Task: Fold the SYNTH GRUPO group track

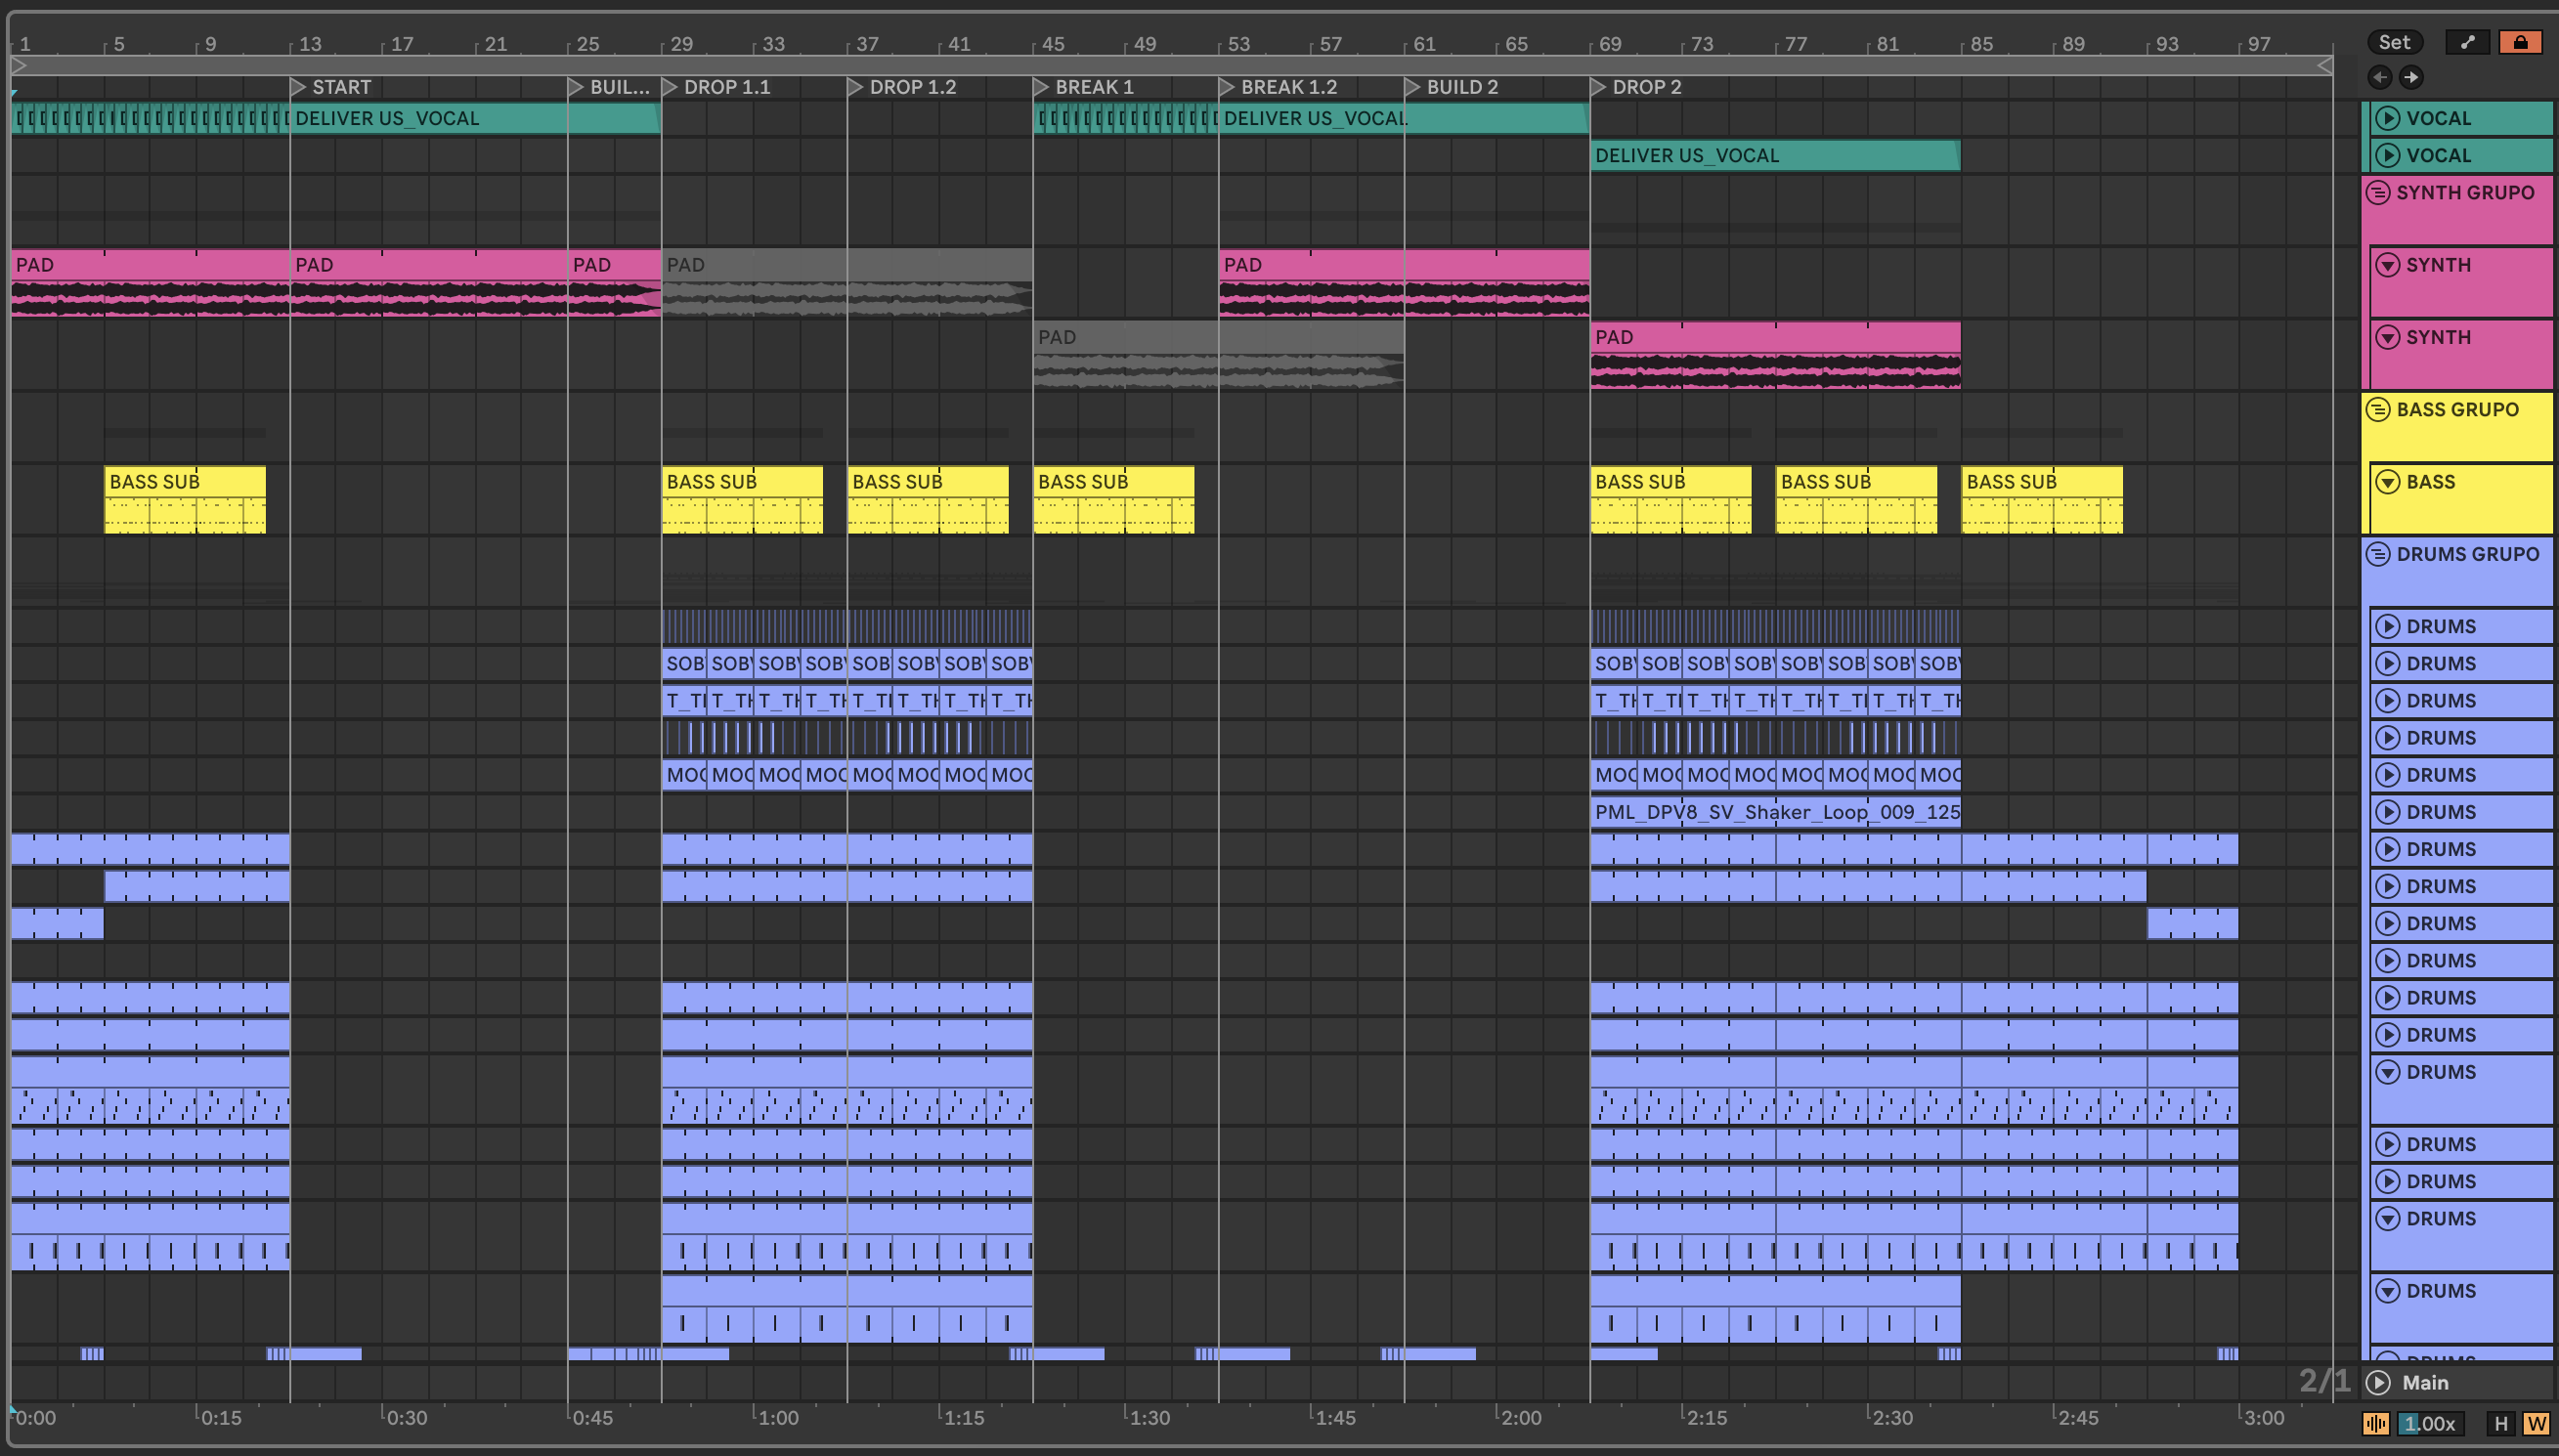Action: point(2378,192)
